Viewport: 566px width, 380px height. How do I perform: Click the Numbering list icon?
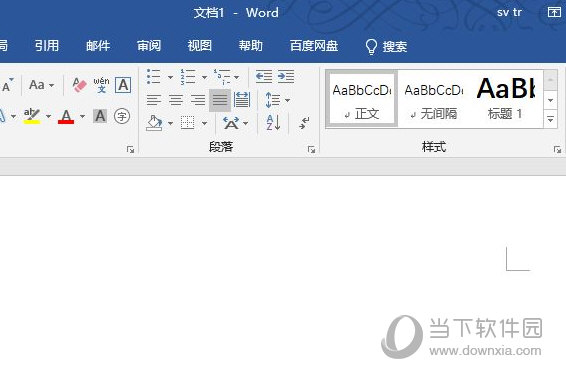(x=188, y=77)
